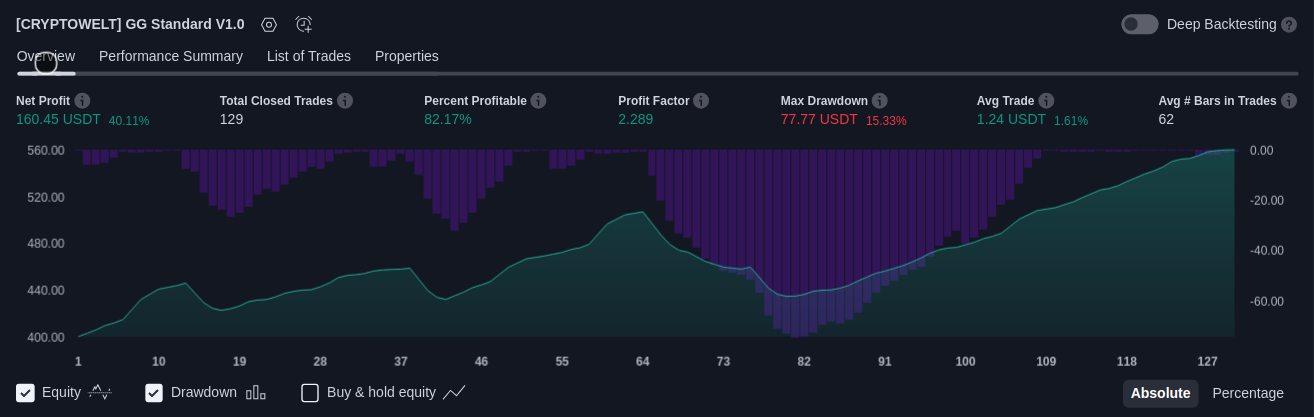Enable the Deep Backtesting toggle
Image resolution: width=1314 pixels, height=417 pixels.
coord(1140,24)
